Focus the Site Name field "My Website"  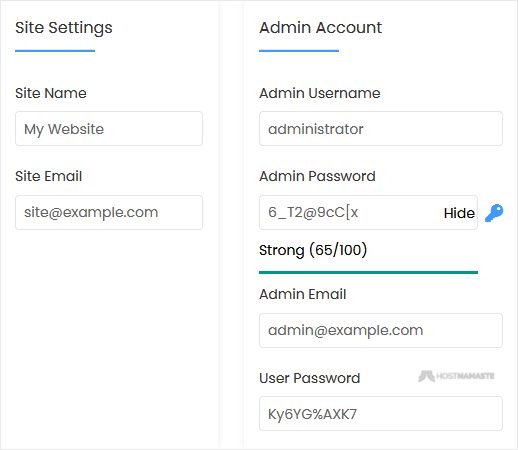[109, 129]
